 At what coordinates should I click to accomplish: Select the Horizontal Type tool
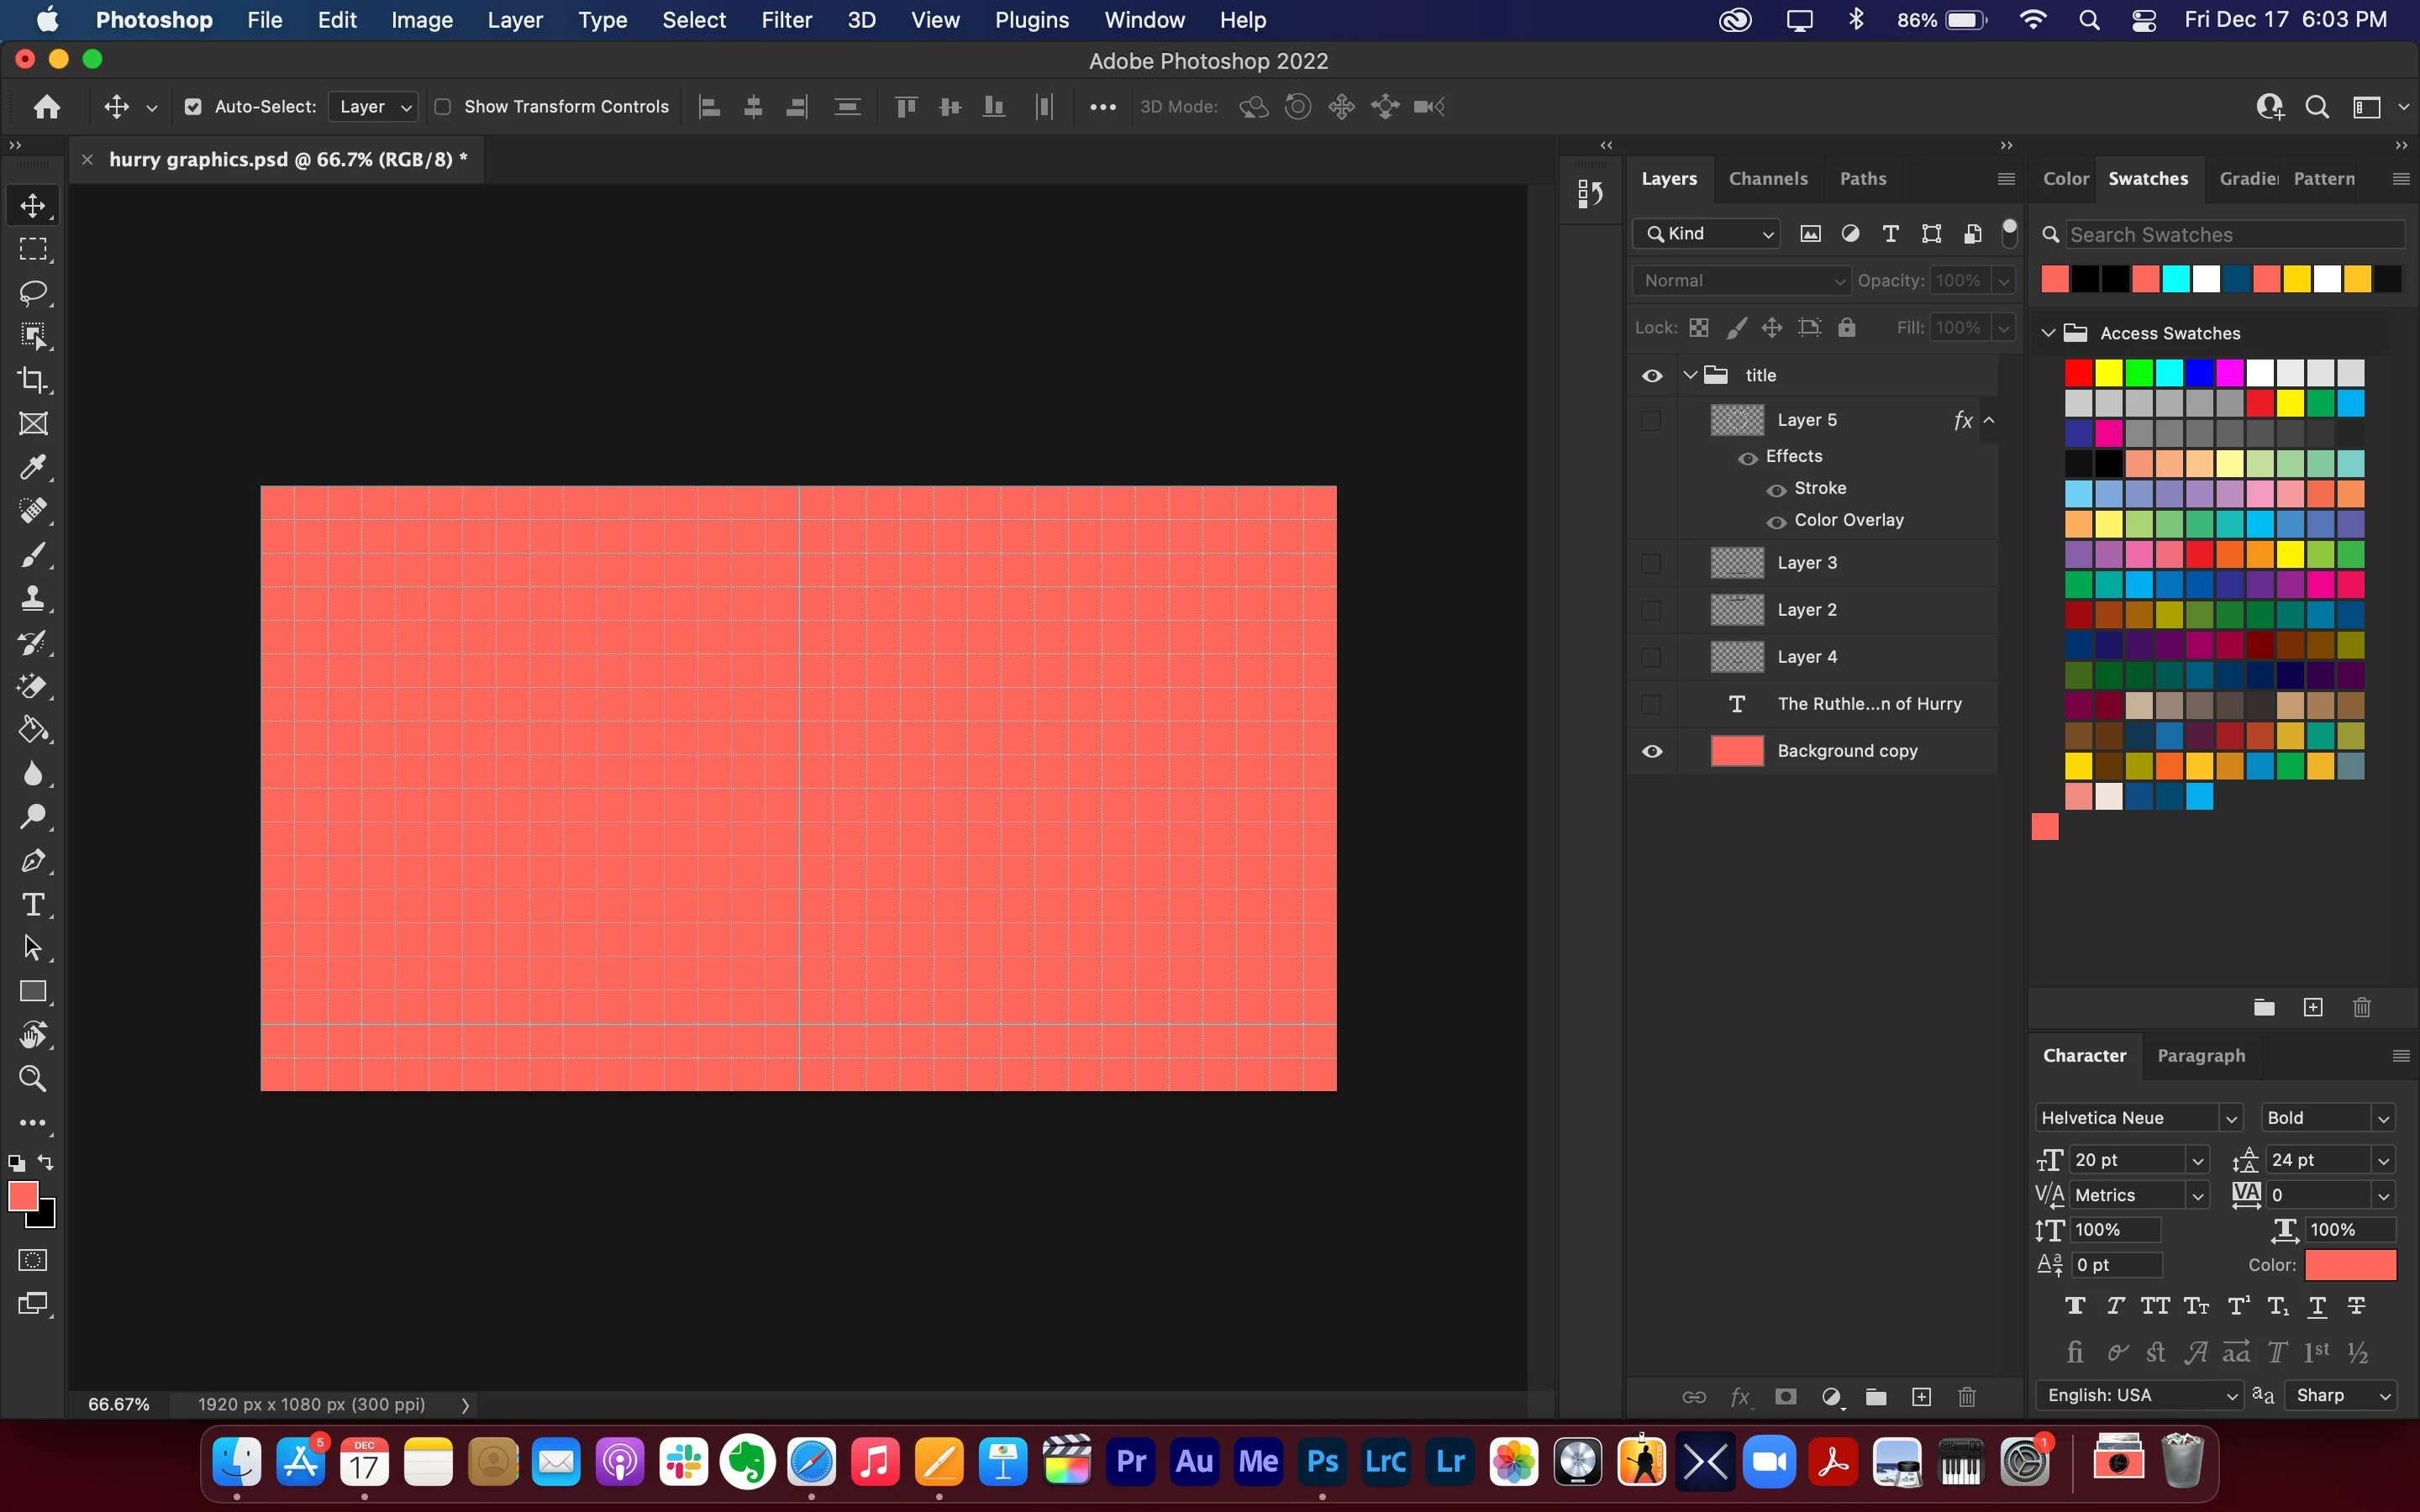click(33, 904)
